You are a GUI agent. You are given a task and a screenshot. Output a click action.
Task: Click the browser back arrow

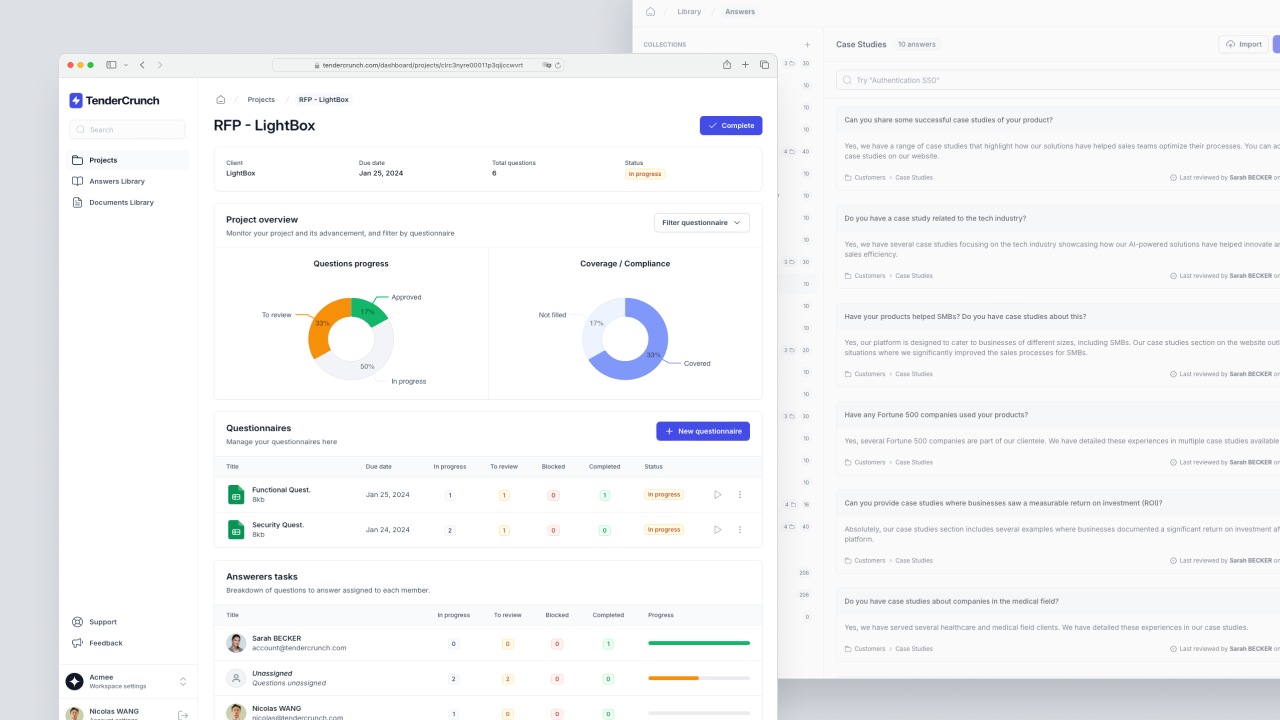142,64
